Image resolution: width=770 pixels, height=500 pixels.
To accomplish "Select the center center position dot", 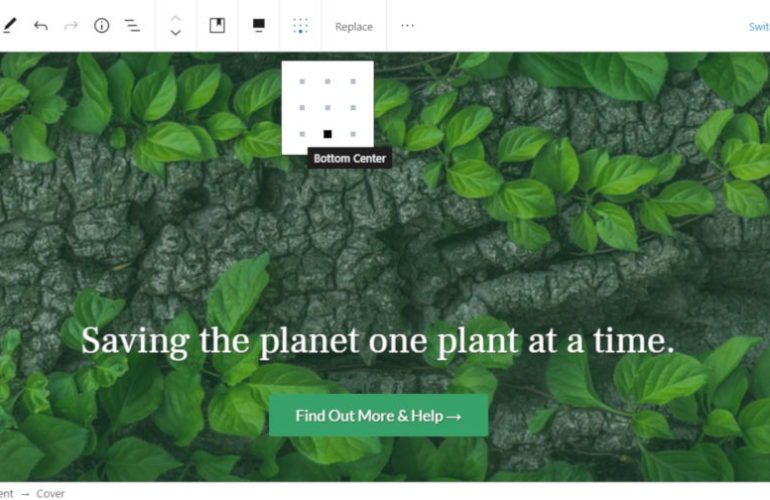I will tap(327, 107).
